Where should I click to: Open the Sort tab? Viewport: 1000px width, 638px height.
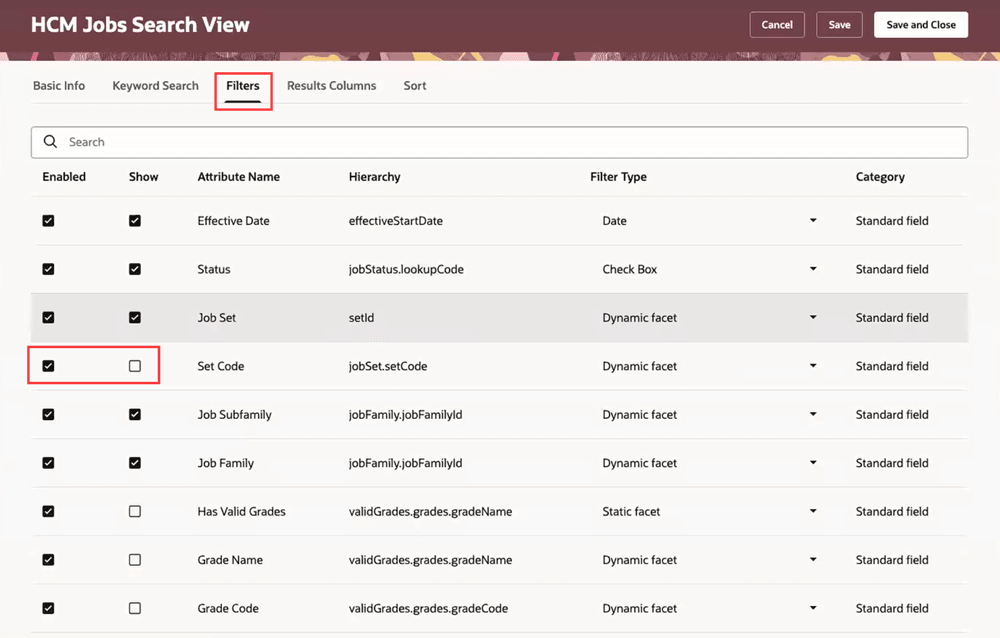click(415, 85)
